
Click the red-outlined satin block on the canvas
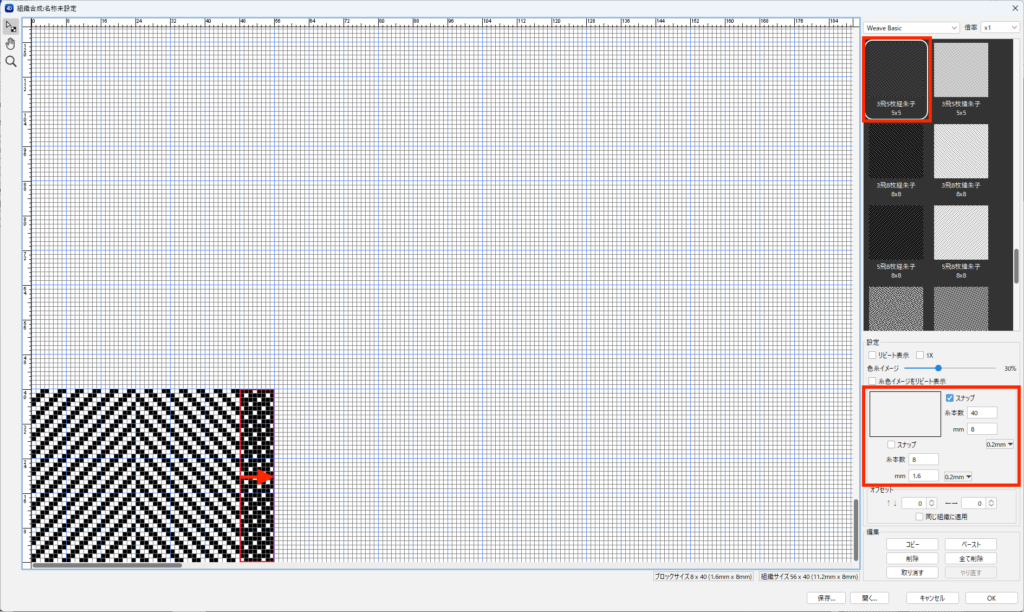pyautogui.click(x=257, y=475)
